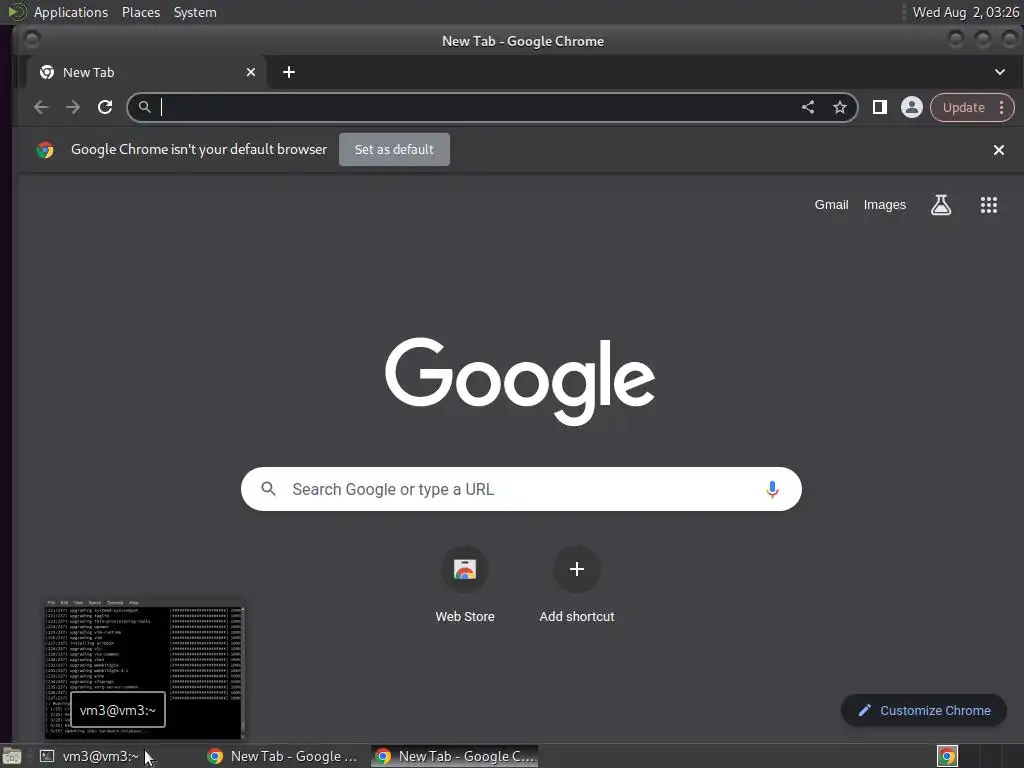The width and height of the screenshot is (1024, 768).
Task: Share this page icon in address bar
Action: 808,107
